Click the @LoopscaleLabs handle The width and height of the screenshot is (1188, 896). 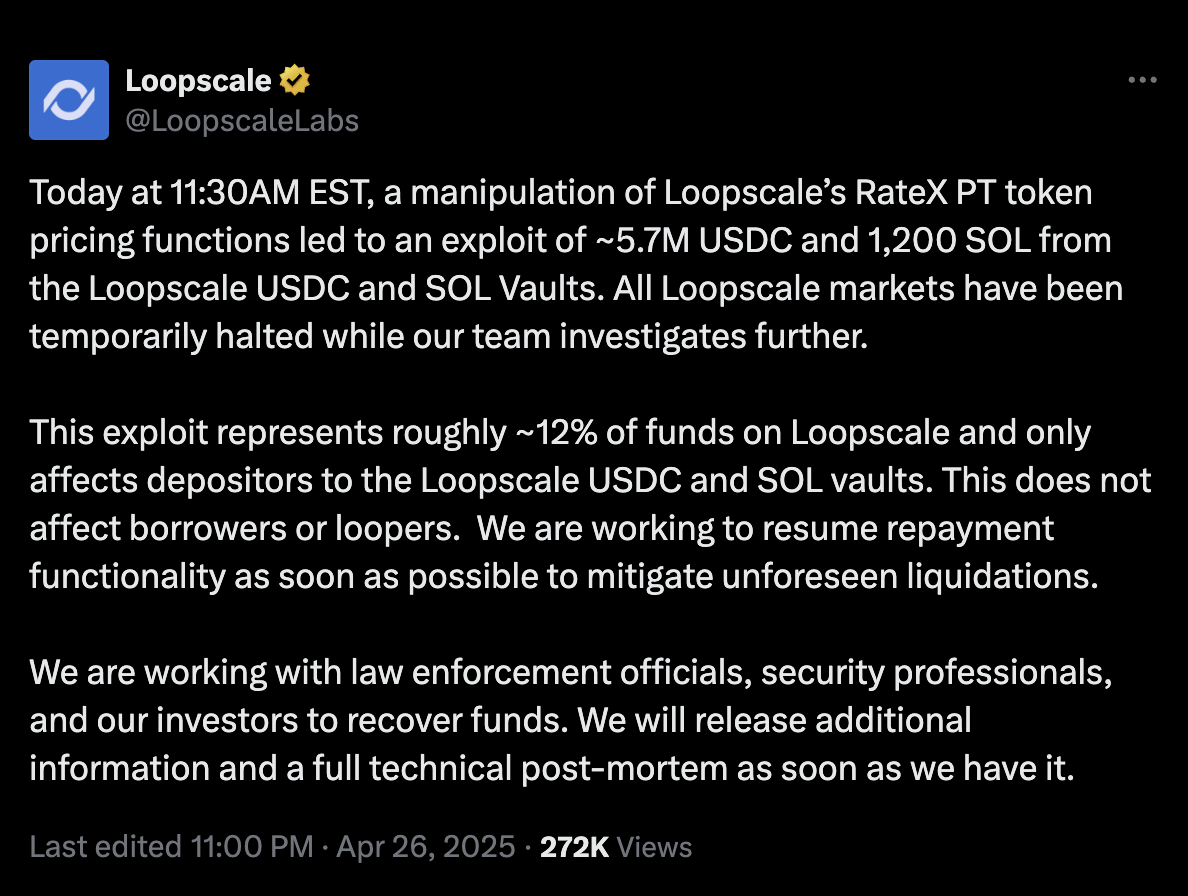242,121
